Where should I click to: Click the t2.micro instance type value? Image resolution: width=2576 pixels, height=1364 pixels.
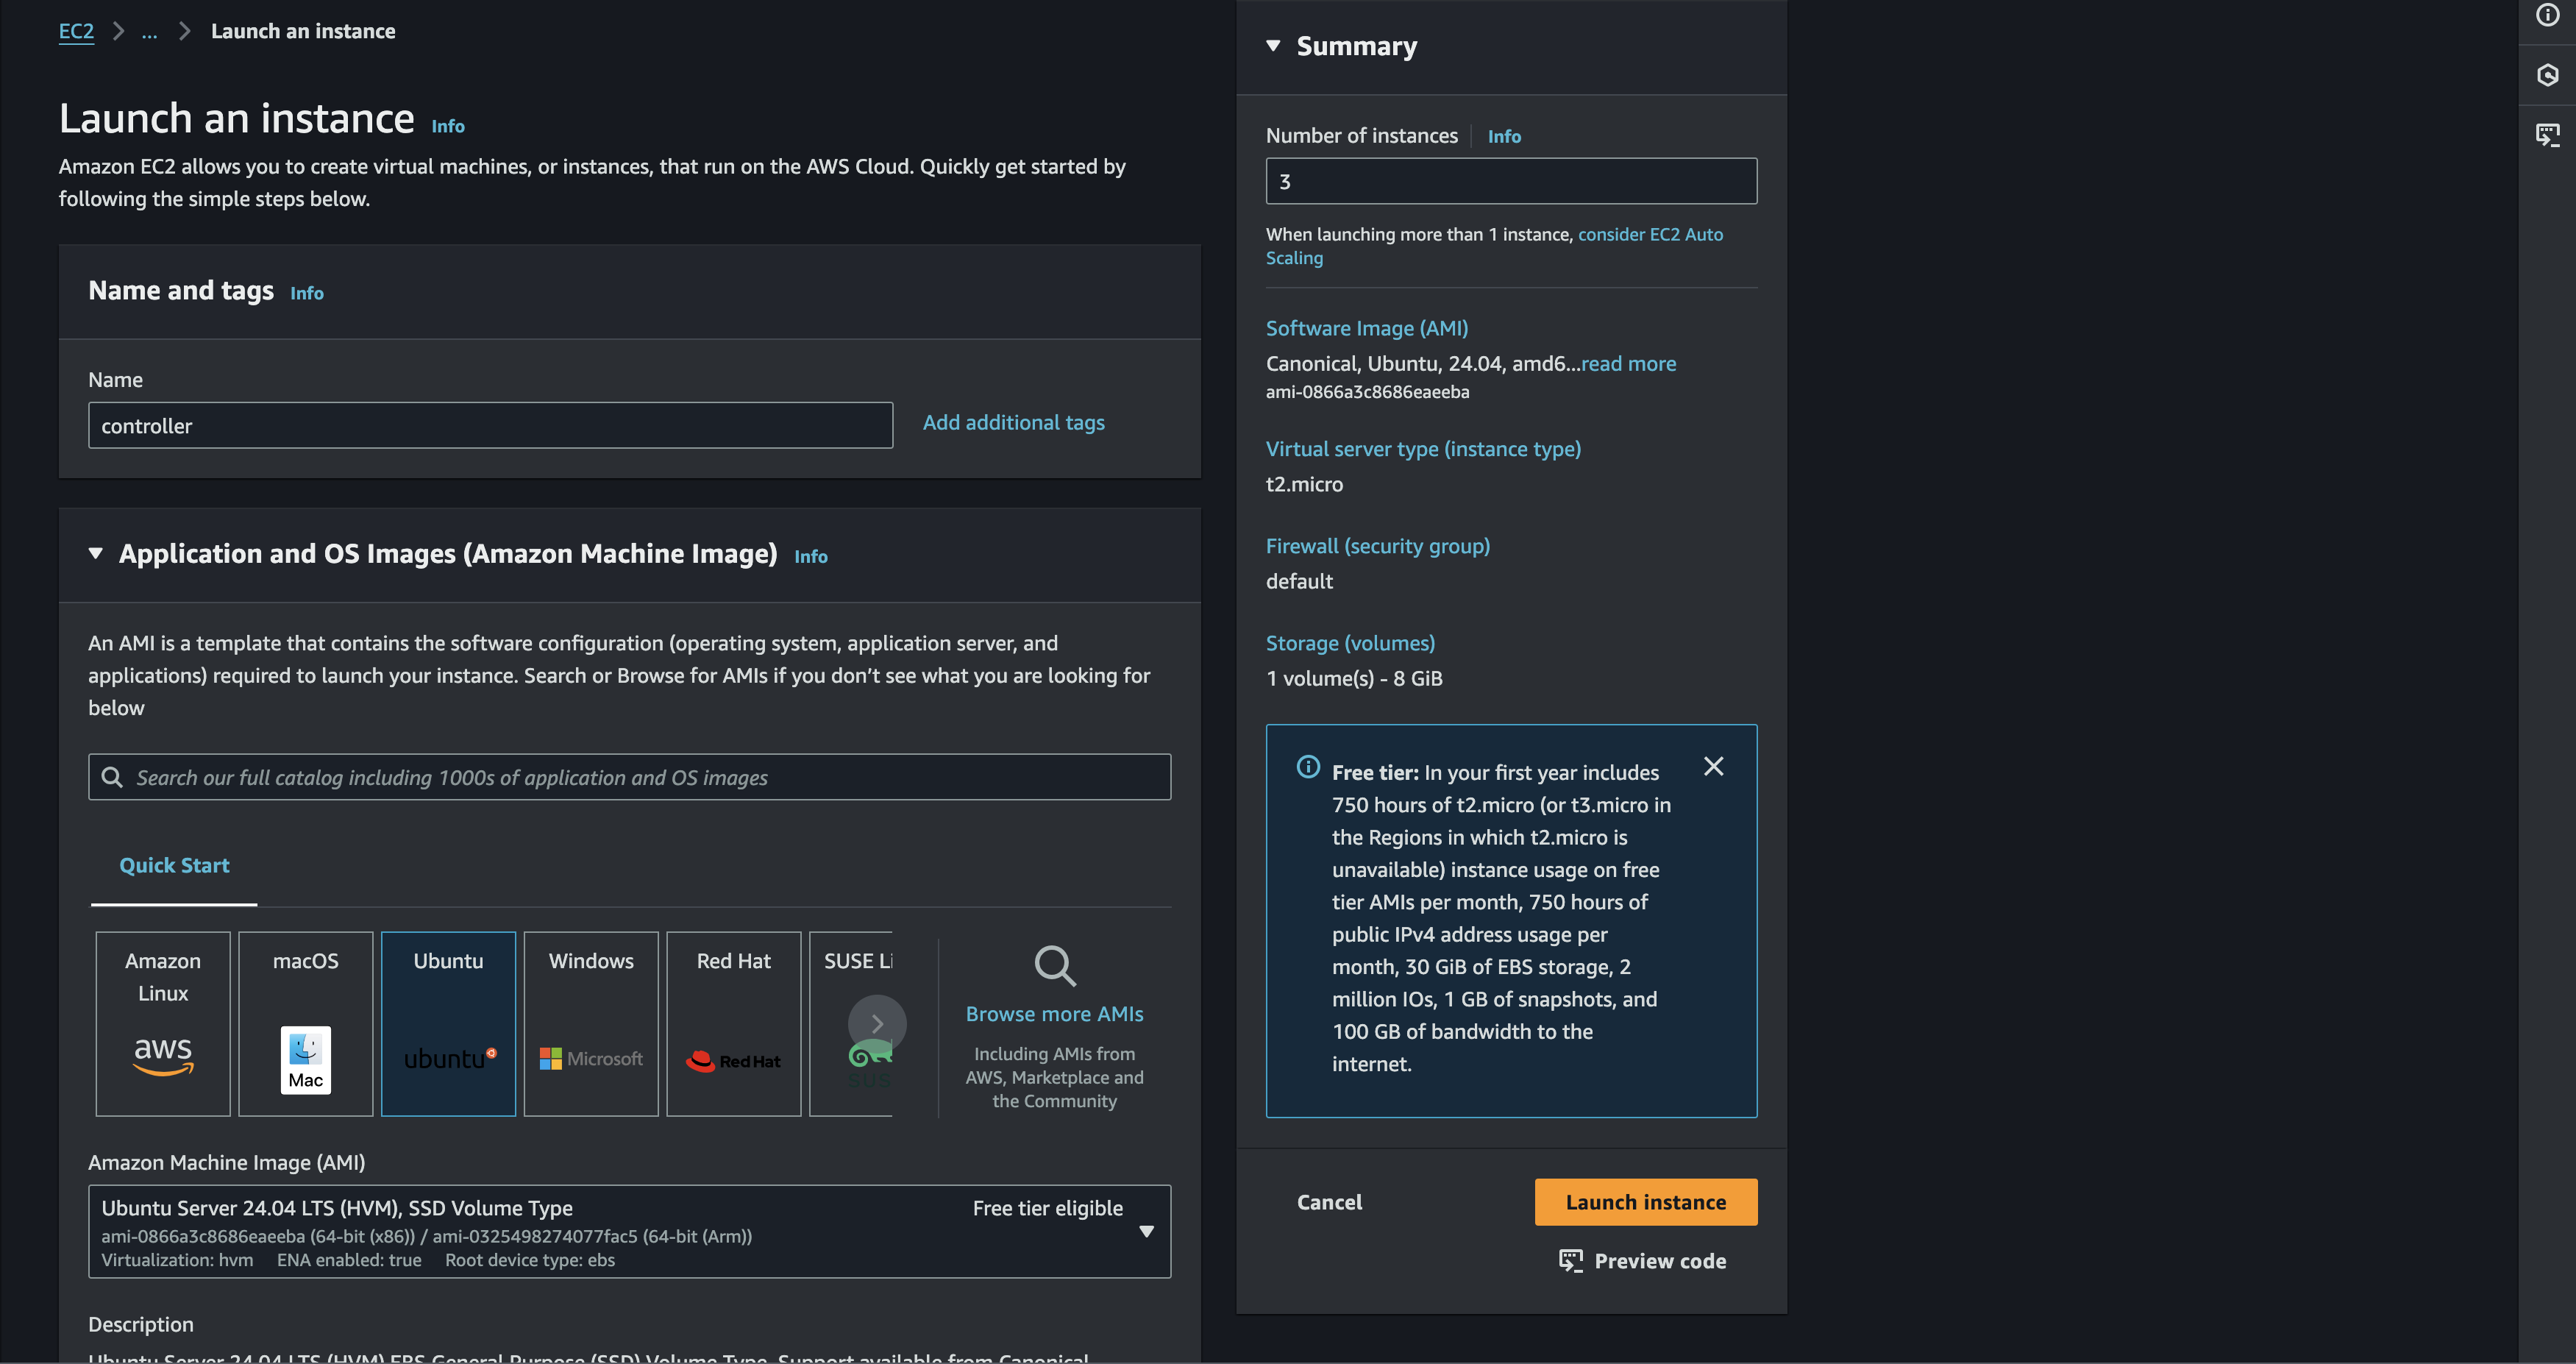click(x=1304, y=484)
